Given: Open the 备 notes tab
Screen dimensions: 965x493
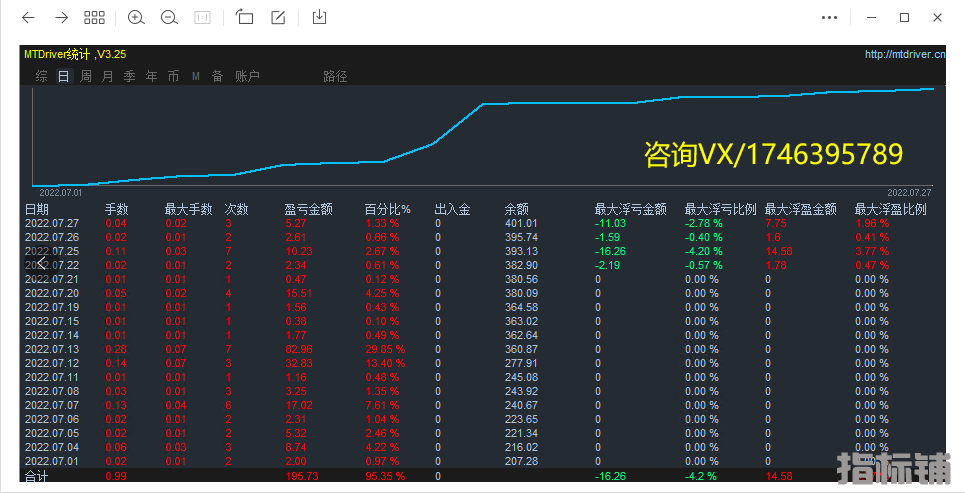Looking at the screenshot, I should (x=217, y=76).
